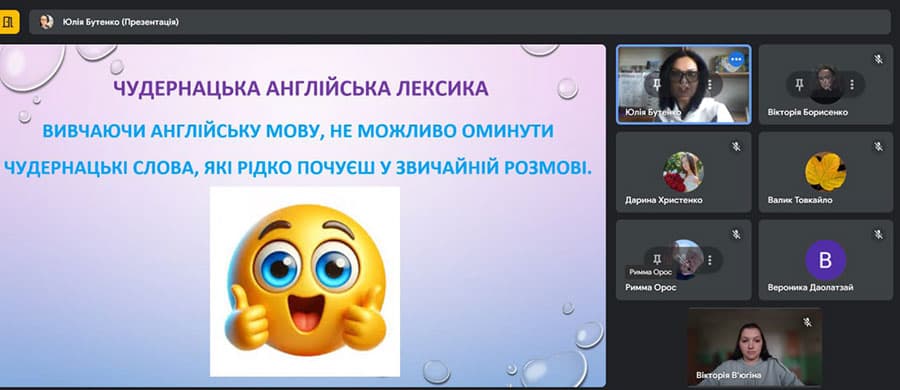Viewport: 900px width, 390px height.
Task: Click presenter avatar in the top bar
Action: tap(46, 22)
